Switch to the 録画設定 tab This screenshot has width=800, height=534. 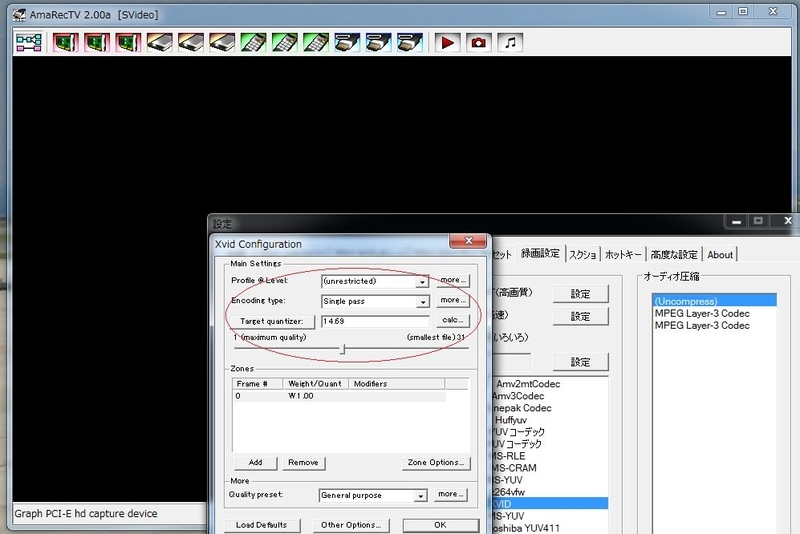coord(540,253)
